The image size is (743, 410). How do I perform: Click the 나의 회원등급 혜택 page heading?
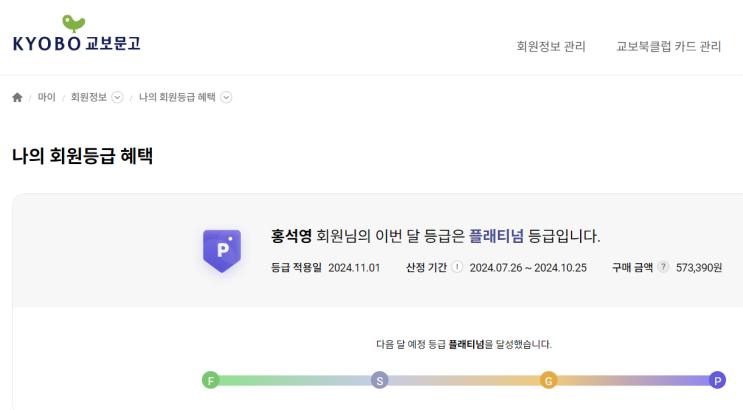point(82,156)
